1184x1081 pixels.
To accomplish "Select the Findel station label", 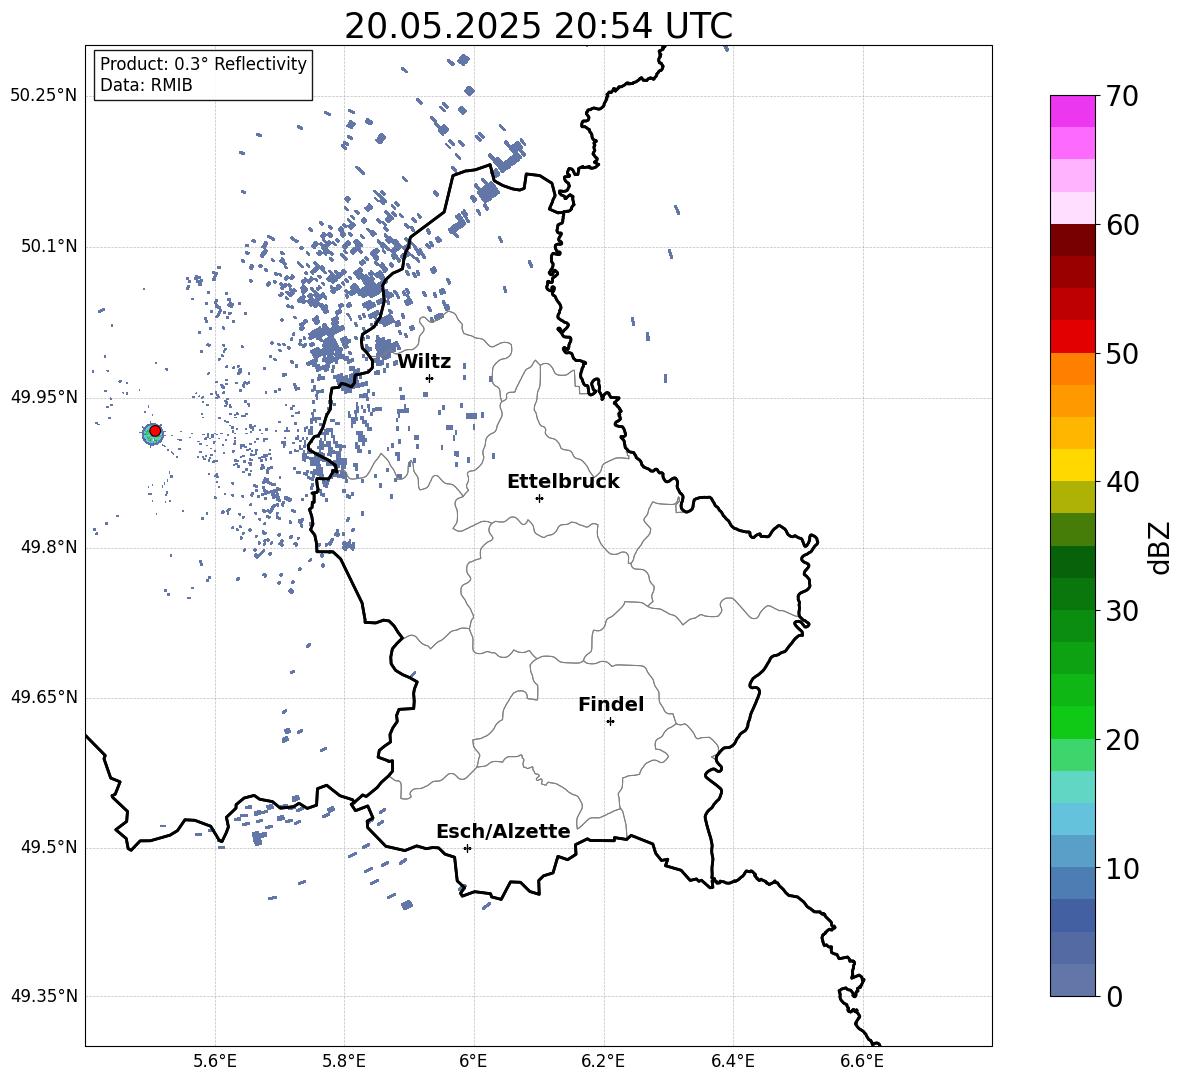I will click(611, 704).
